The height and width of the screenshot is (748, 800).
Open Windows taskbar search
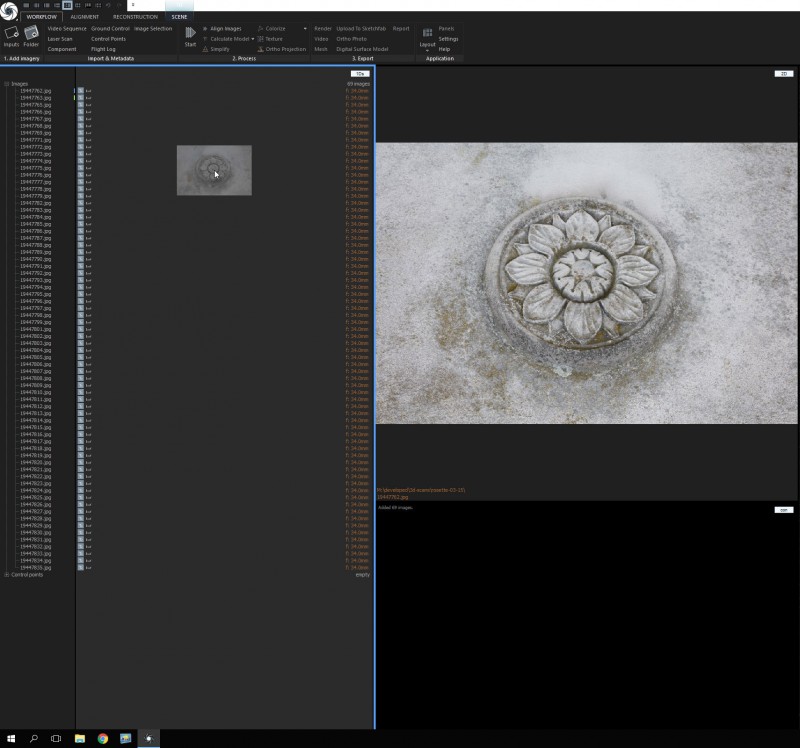pyautogui.click(x=34, y=738)
